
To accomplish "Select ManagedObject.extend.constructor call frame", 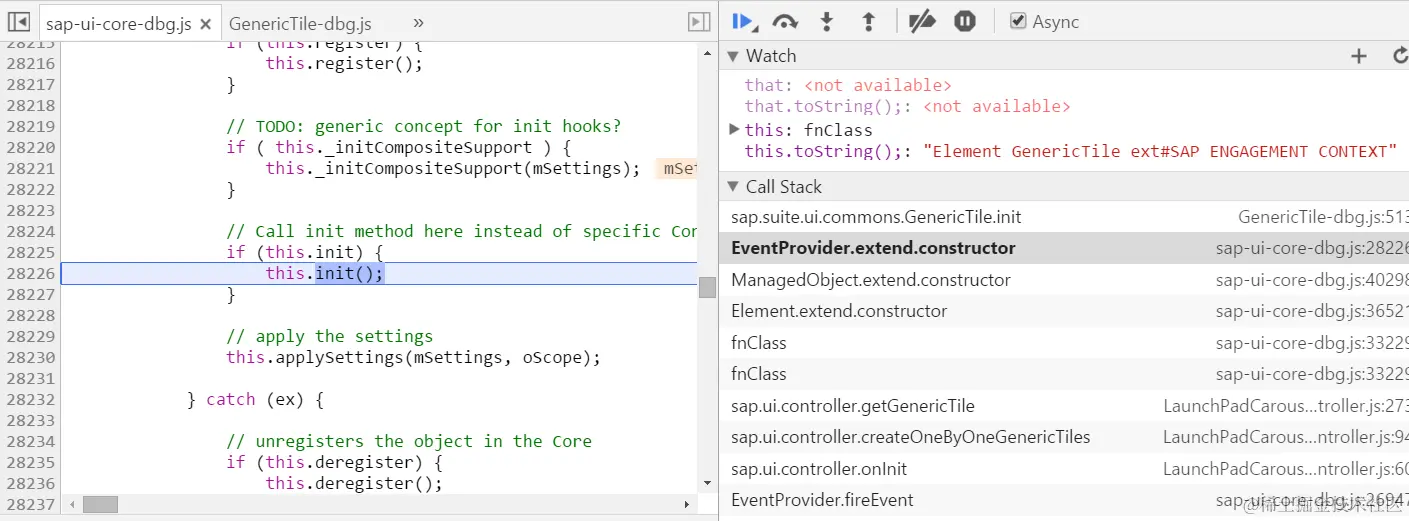I will click(x=1064, y=280).
